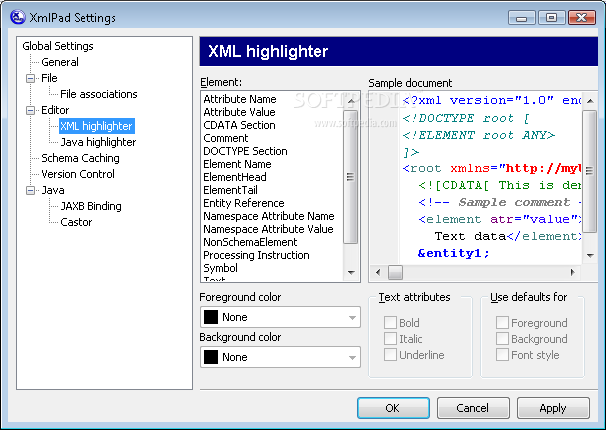Viewport: 606px width, 430px height.
Task: Select Namespace Attribute Value element
Action: pyautogui.click(x=268, y=229)
